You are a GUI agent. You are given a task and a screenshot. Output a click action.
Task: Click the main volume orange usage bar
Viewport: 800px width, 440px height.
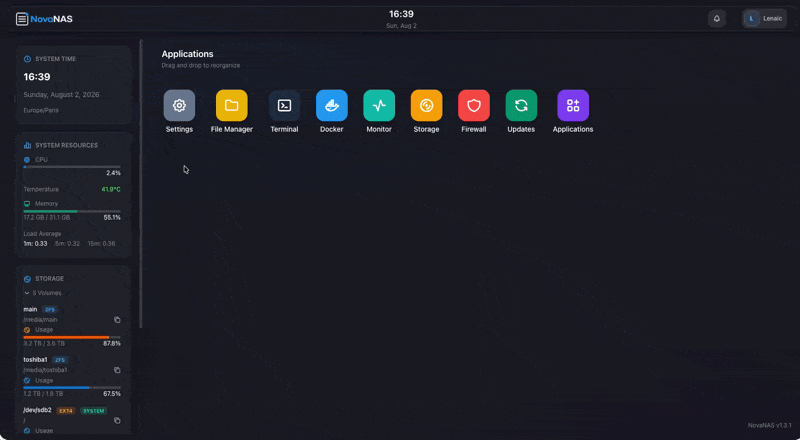(x=72, y=337)
